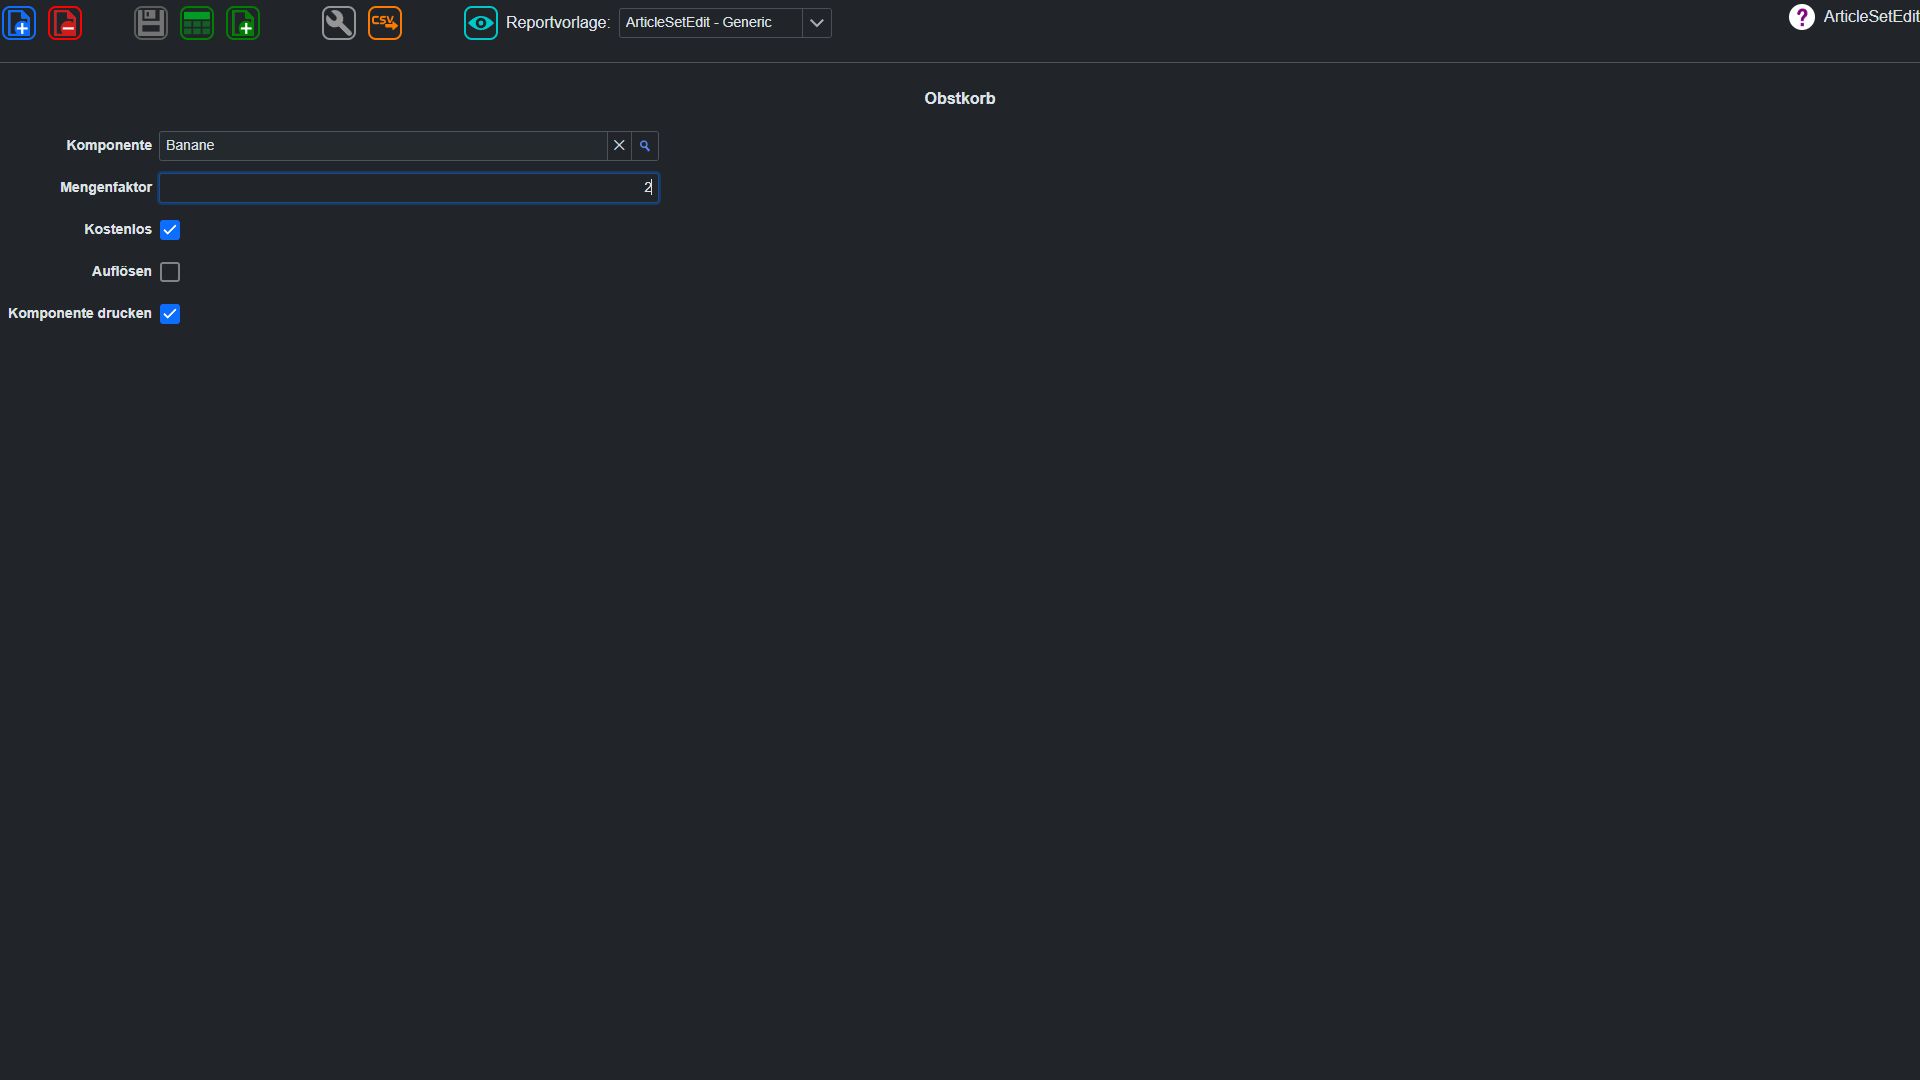Viewport: 1920px width, 1080px height.
Task: Click the eye report preview icon
Action: point(481,23)
